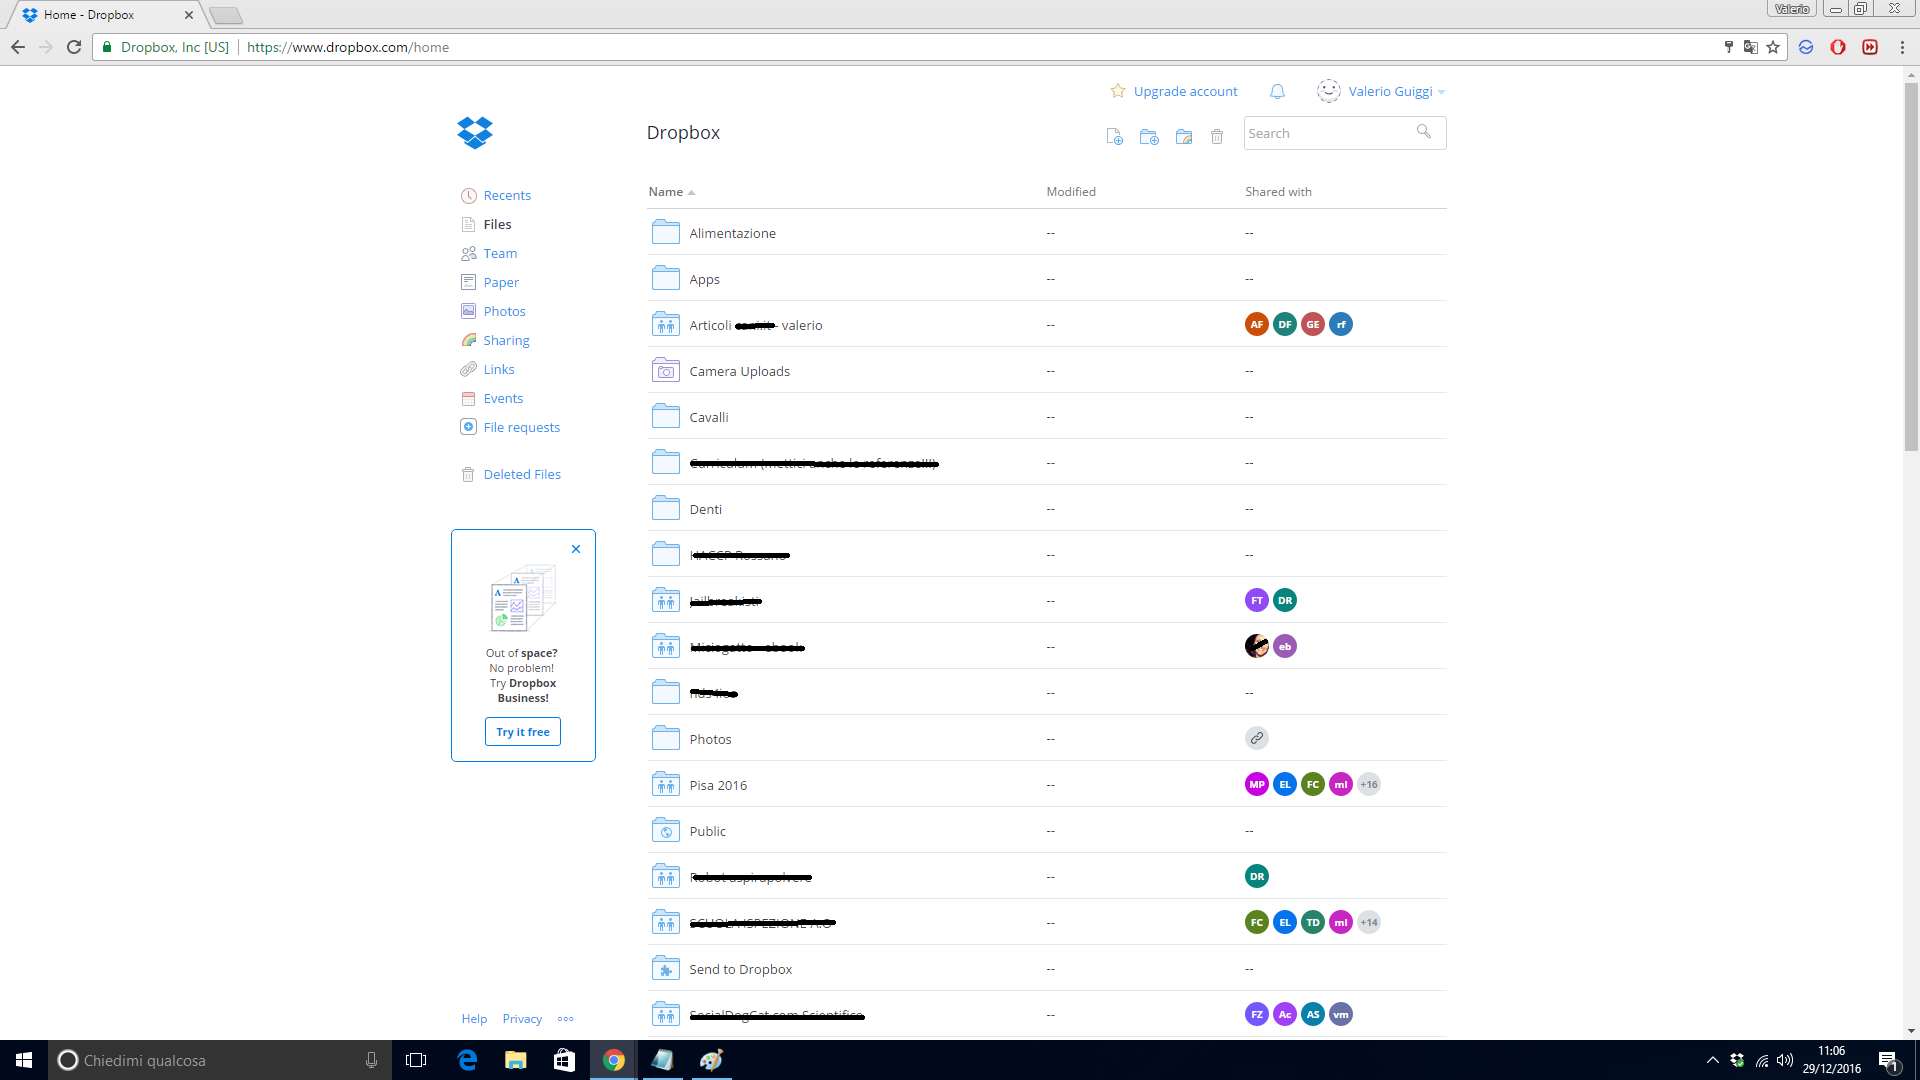Show hidden tray icons chevron
The width and height of the screenshot is (1920, 1080).
tap(1712, 1060)
